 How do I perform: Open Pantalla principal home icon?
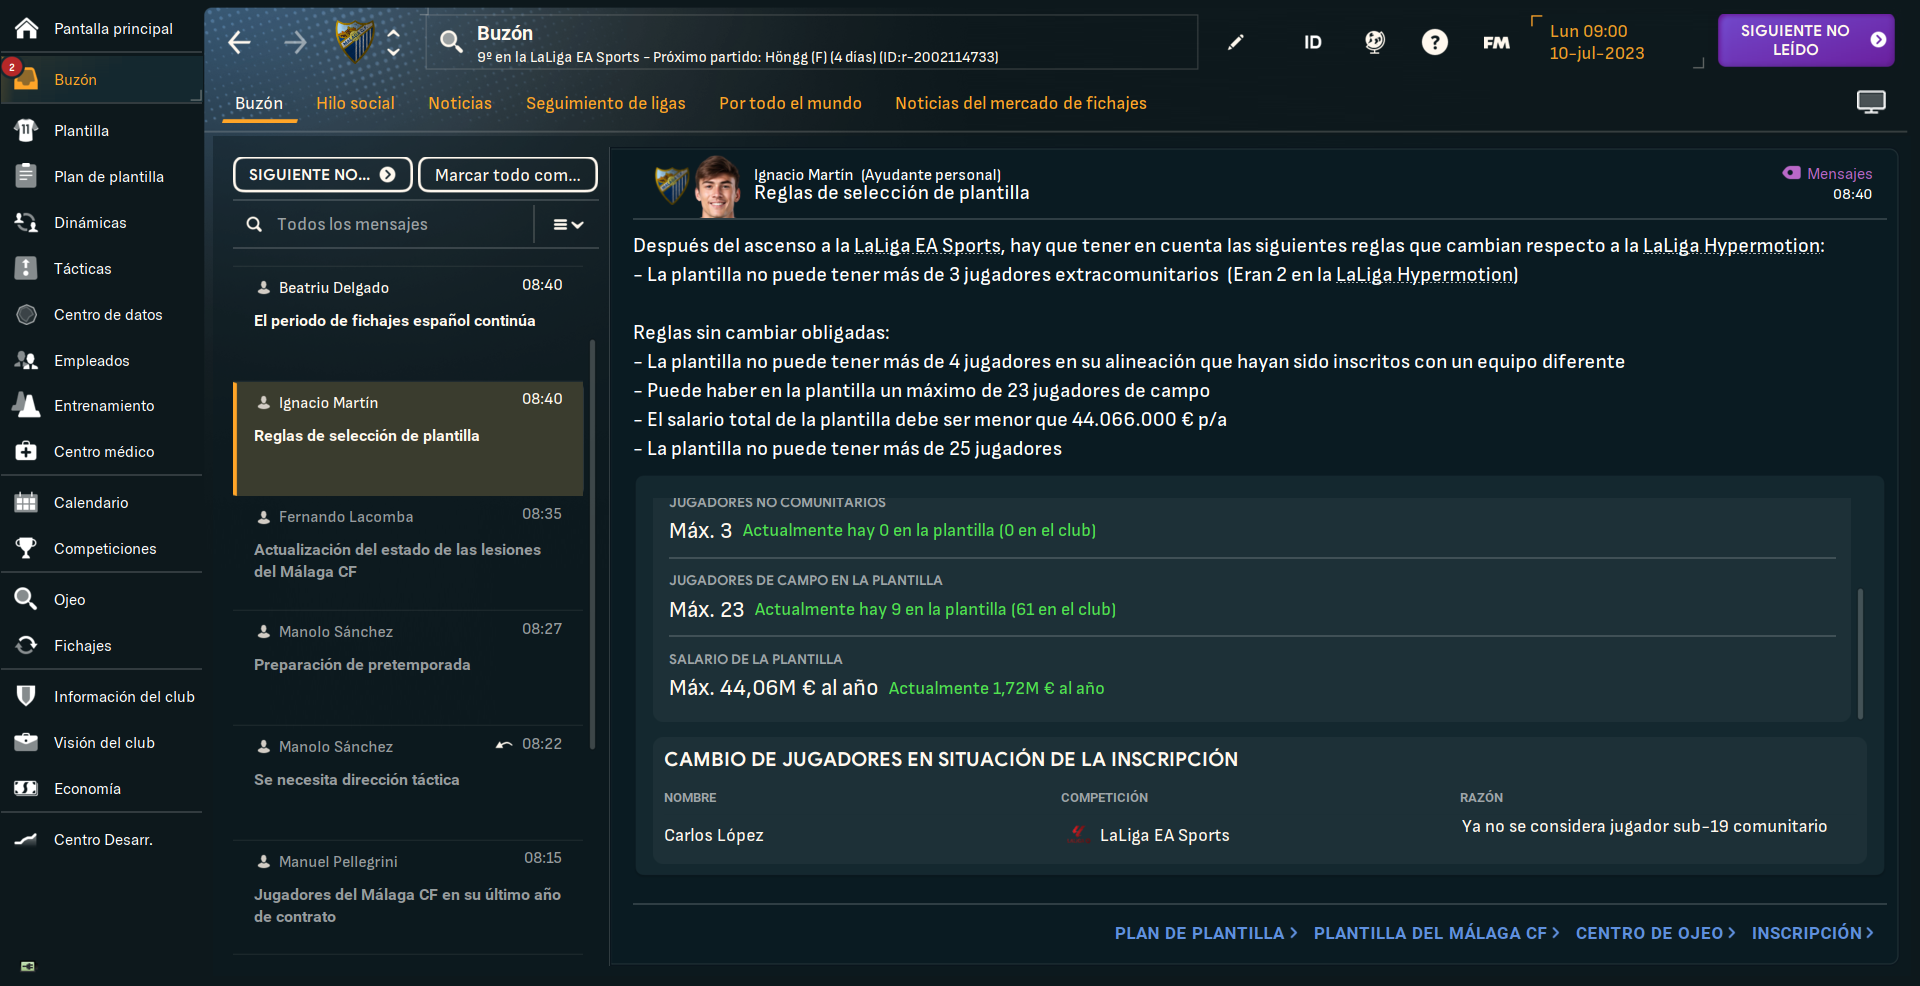27,28
